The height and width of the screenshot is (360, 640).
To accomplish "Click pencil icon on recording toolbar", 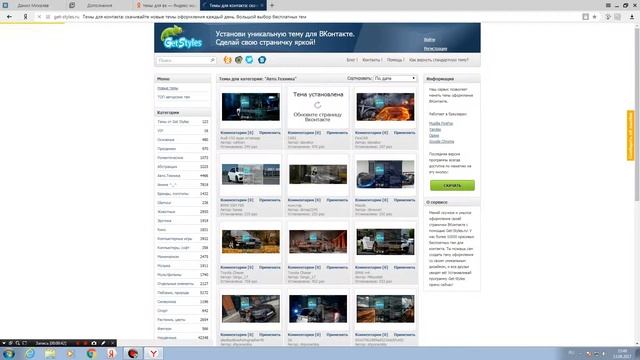I will point(103,343).
